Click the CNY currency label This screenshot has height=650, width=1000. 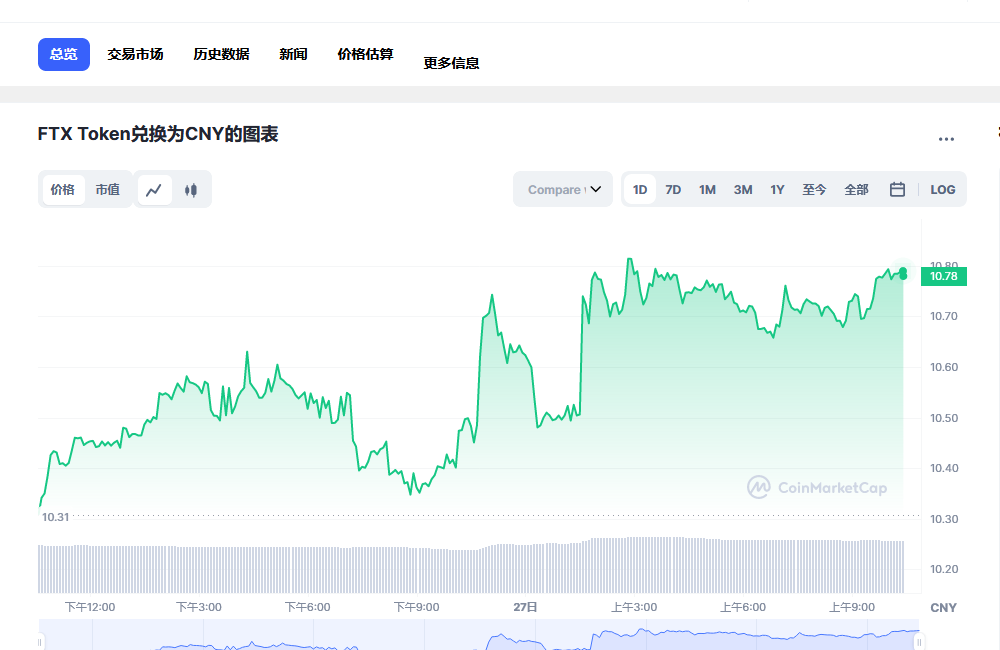pyautogui.click(x=943, y=608)
